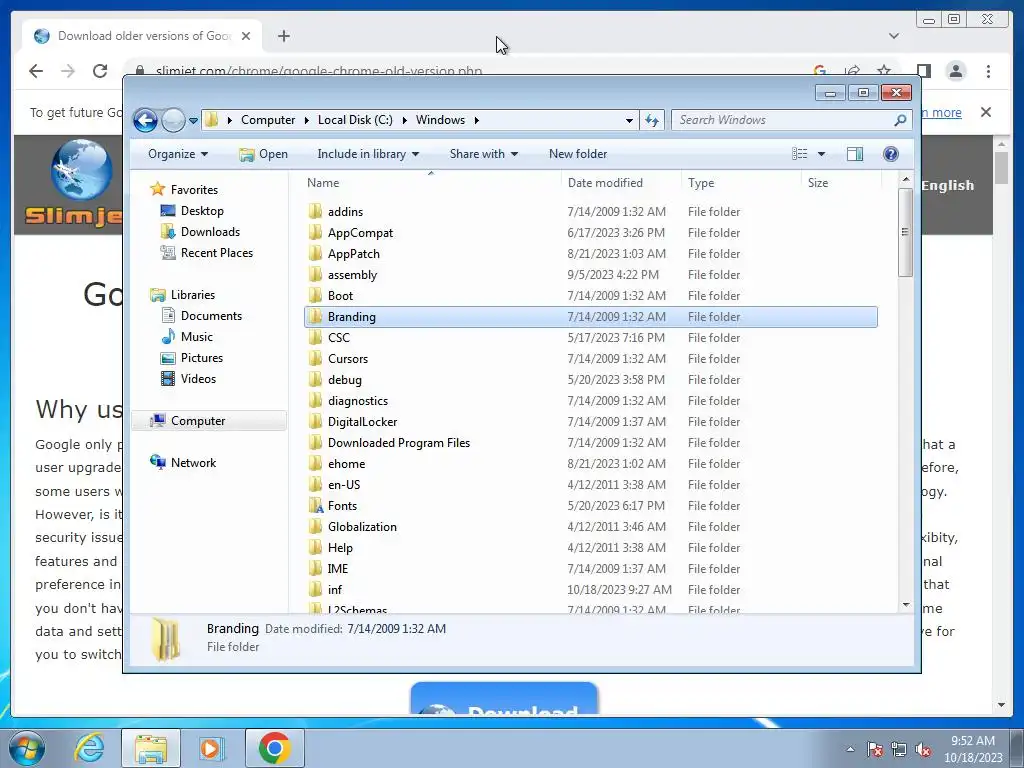Screen dimensions: 1024x768
Task: Open Include in library menu
Action: 368,154
